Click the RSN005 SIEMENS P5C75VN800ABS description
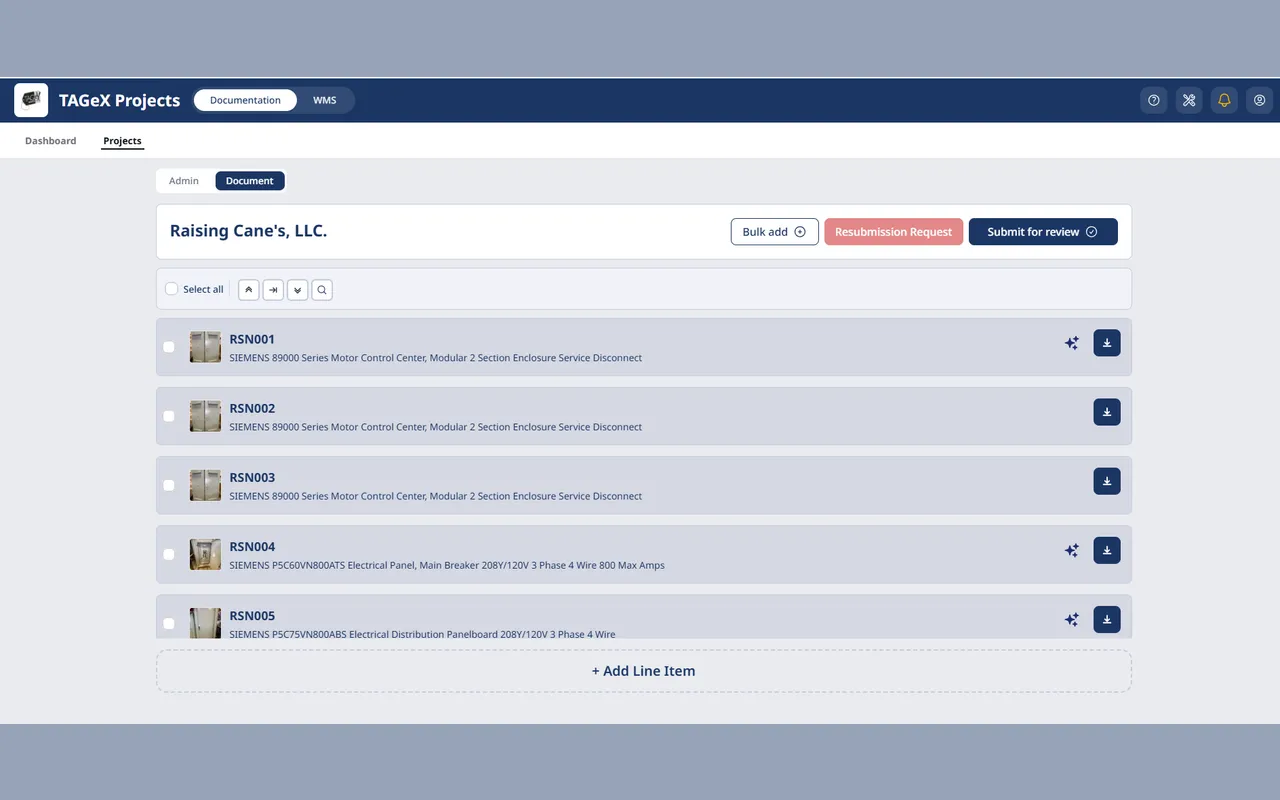The height and width of the screenshot is (800, 1280). 422,634
